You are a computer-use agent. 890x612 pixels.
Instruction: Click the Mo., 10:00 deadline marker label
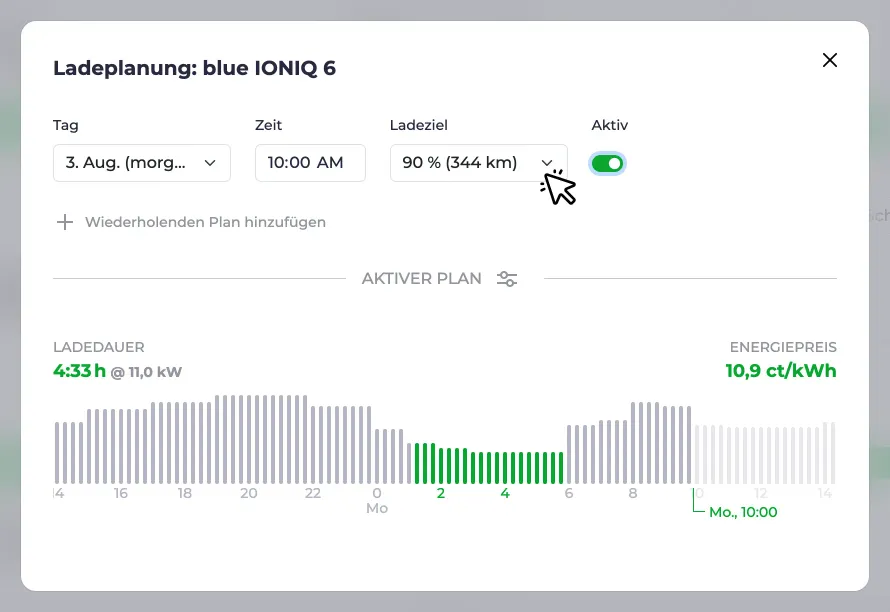coord(743,512)
